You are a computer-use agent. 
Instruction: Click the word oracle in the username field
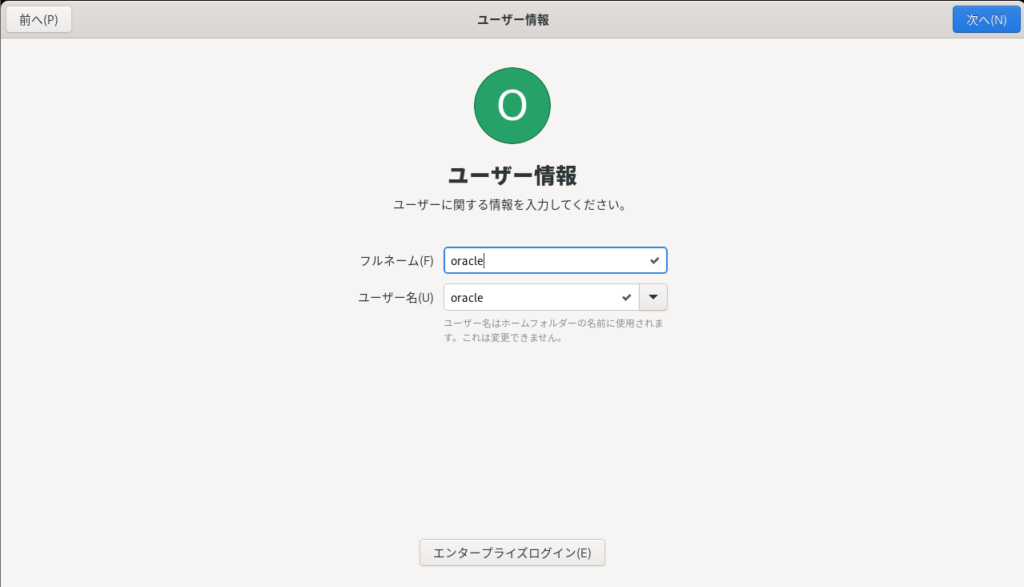point(467,298)
